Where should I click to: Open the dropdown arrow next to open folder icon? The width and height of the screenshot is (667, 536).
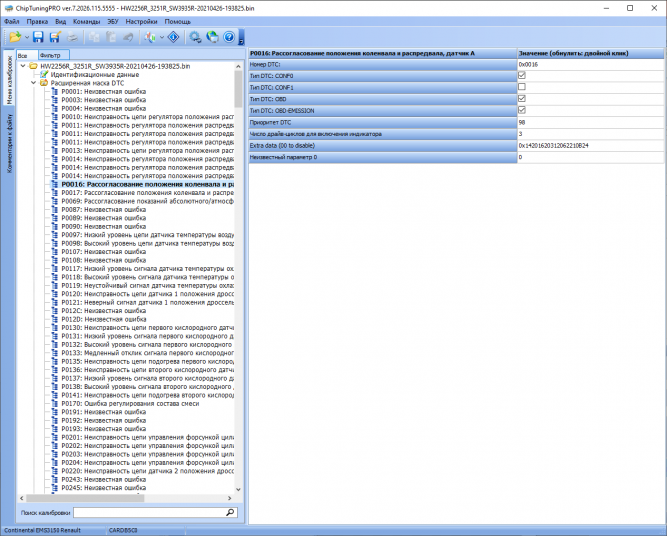click(27, 37)
